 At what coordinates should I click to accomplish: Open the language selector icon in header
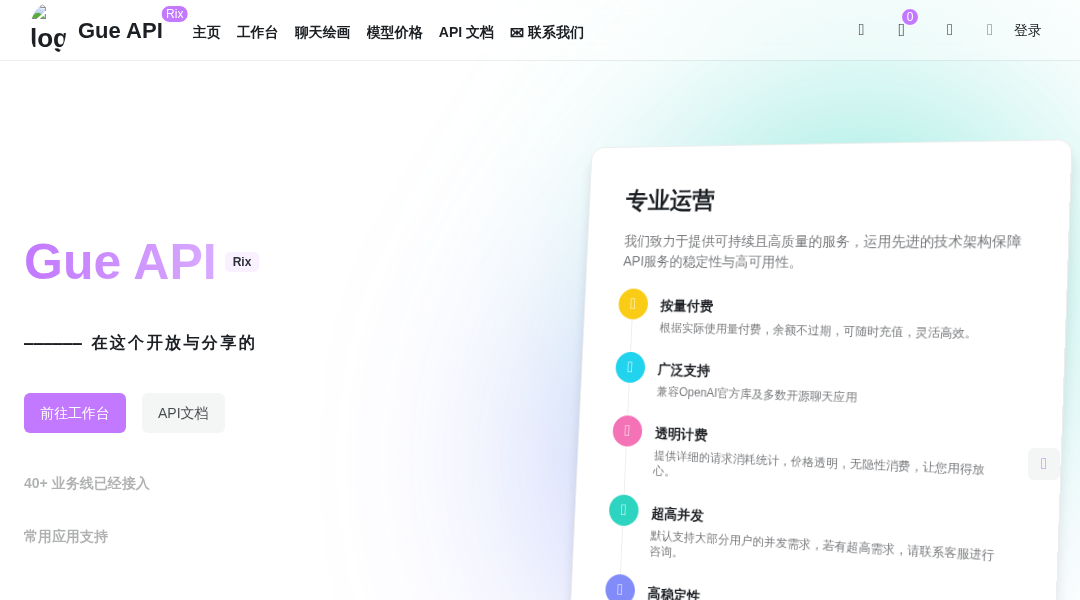(x=949, y=30)
